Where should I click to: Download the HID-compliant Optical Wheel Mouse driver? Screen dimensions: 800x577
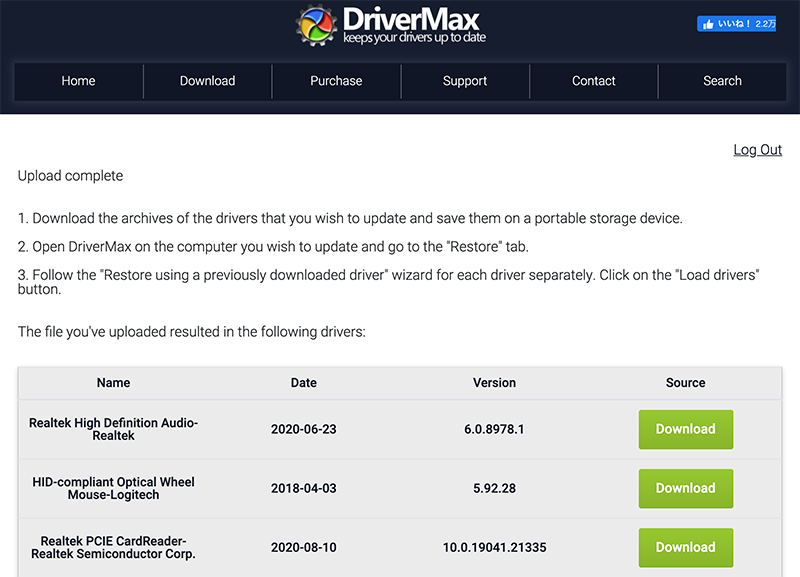[685, 488]
